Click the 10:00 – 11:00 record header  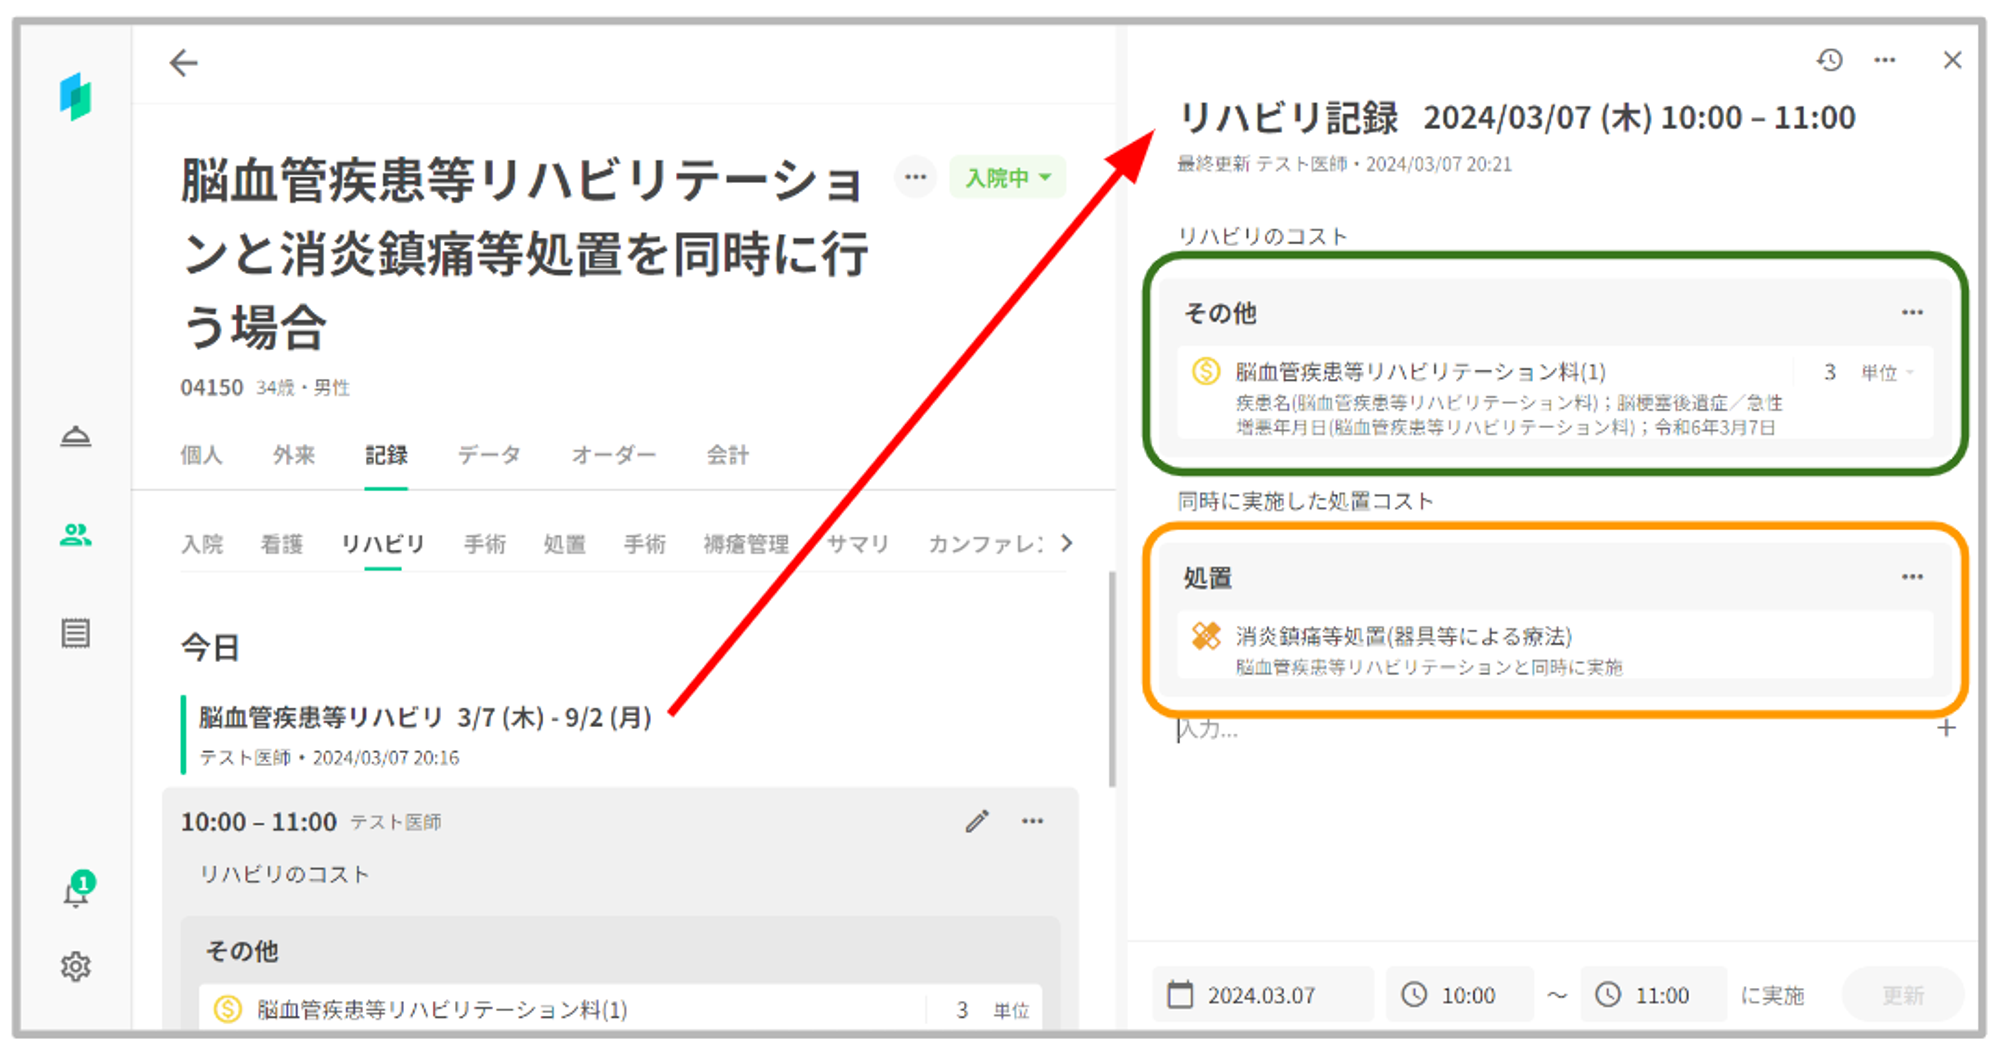(258, 822)
